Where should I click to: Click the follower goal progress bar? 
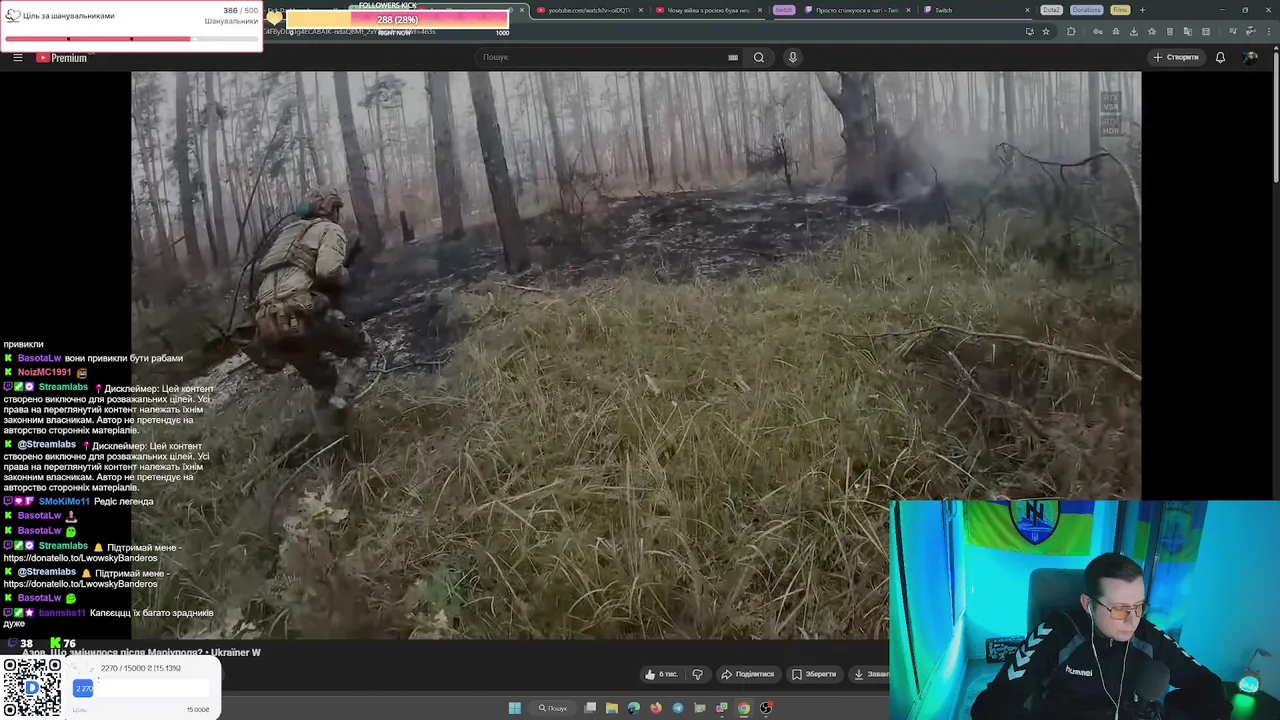tap(131, 39)
